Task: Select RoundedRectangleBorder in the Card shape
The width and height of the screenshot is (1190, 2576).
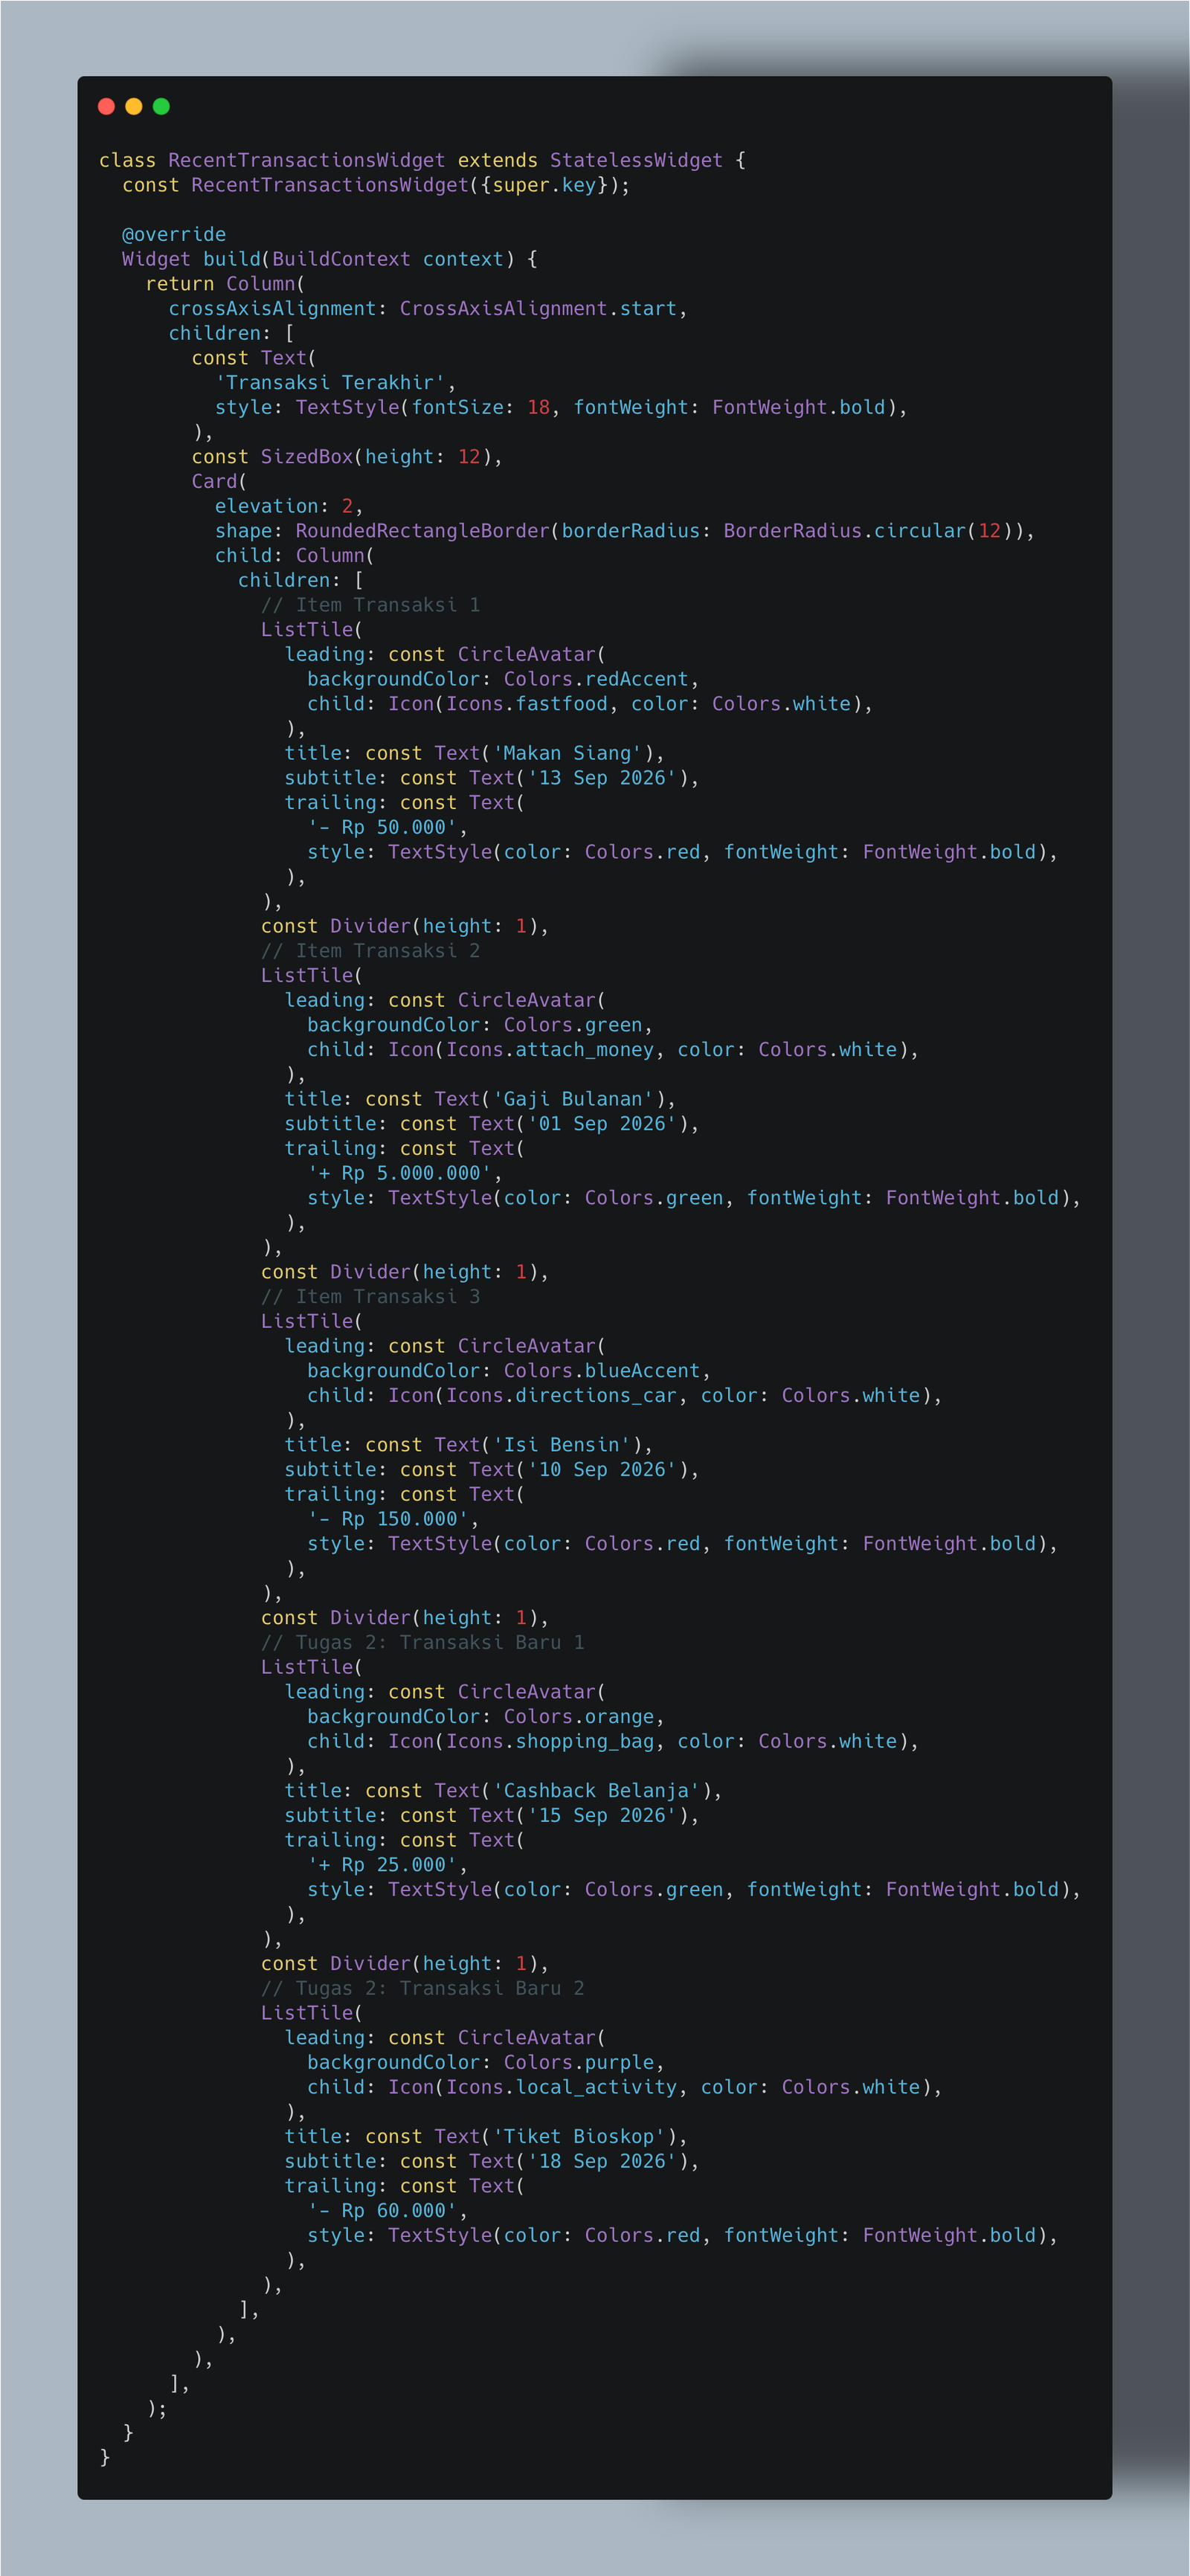Action: [x=422, y=531]
